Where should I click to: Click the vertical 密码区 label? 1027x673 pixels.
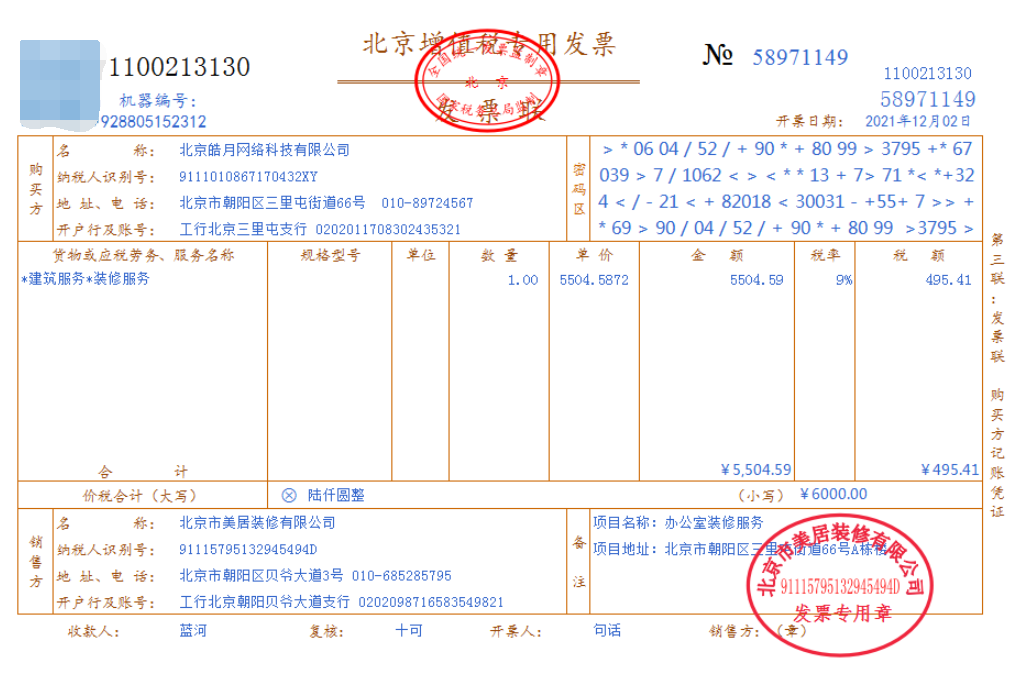[x=579, y=189]
